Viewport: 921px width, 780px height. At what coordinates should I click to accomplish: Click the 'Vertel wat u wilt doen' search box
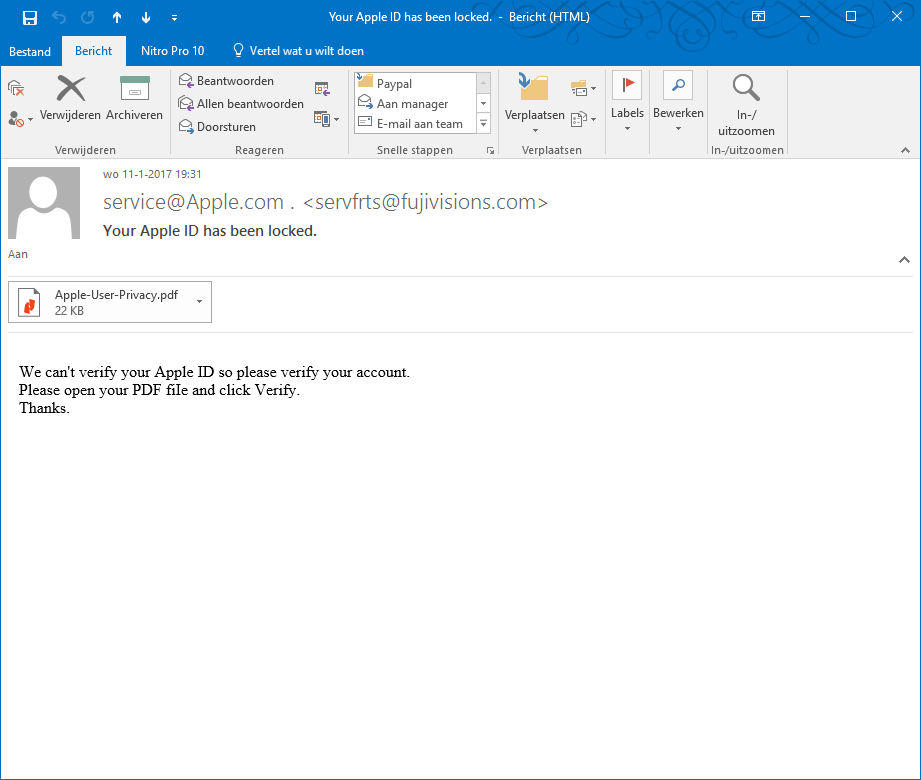(x=298, y=51)
